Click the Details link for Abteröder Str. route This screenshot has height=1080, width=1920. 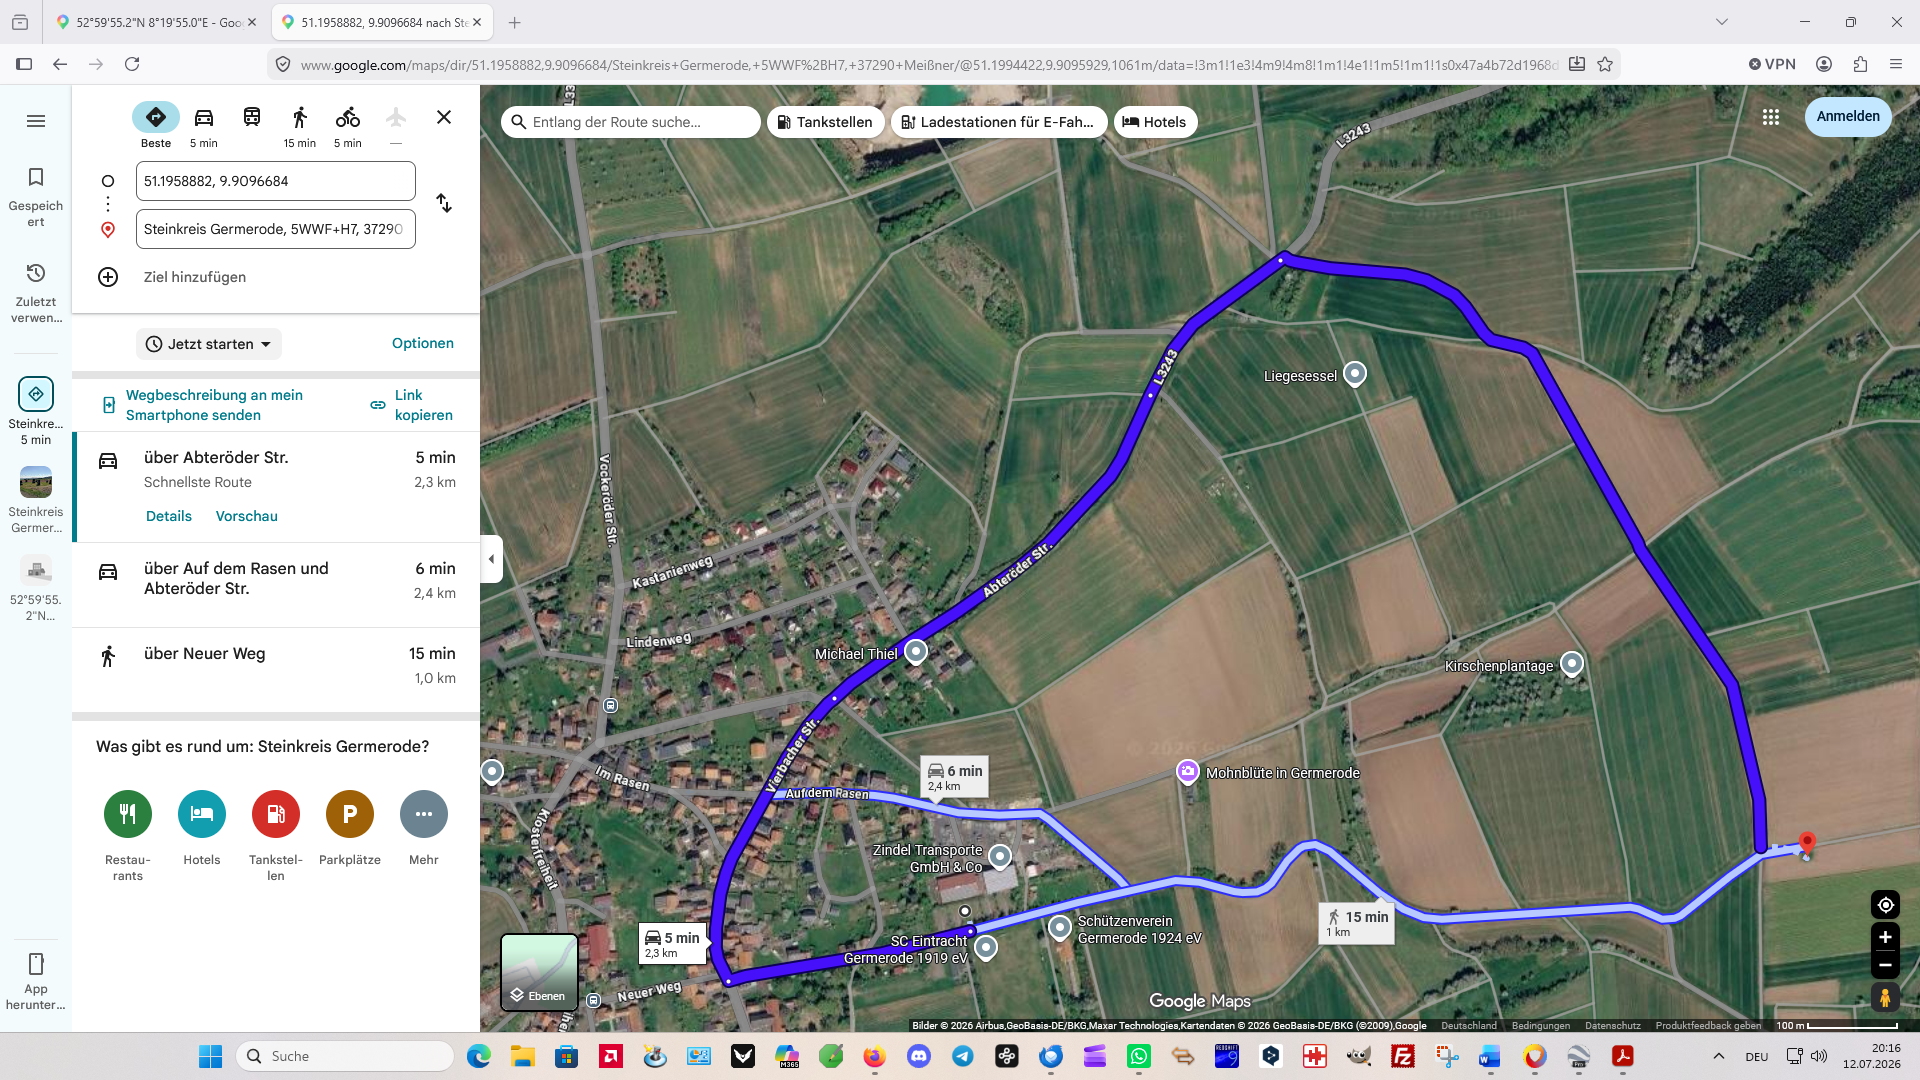(169, 516)
